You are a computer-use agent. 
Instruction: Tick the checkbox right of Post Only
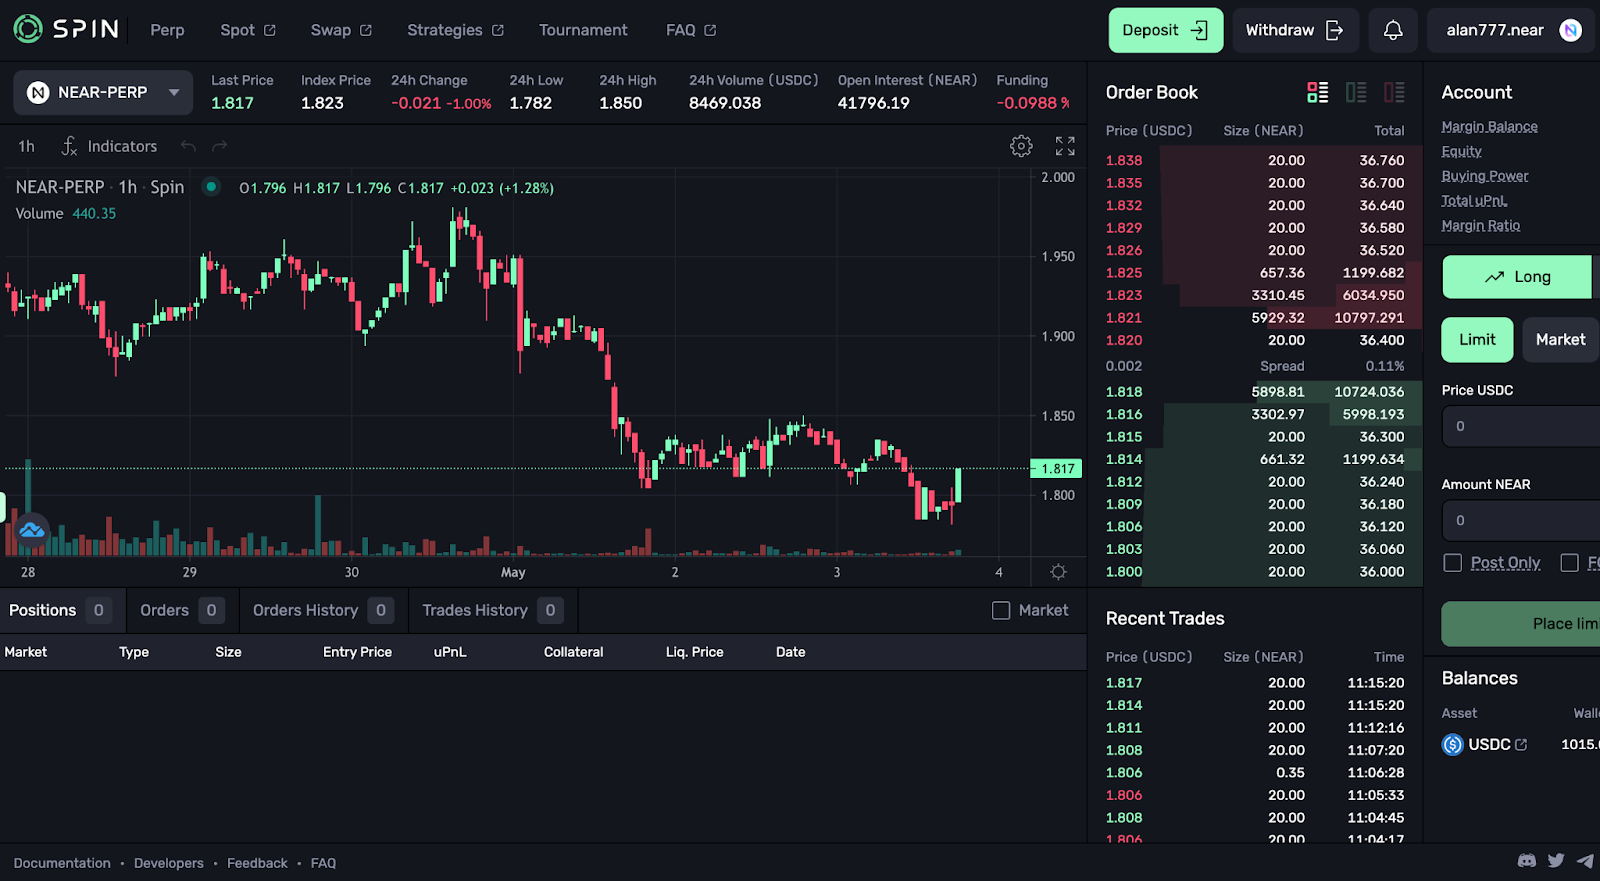click(x=1570, y=563)
